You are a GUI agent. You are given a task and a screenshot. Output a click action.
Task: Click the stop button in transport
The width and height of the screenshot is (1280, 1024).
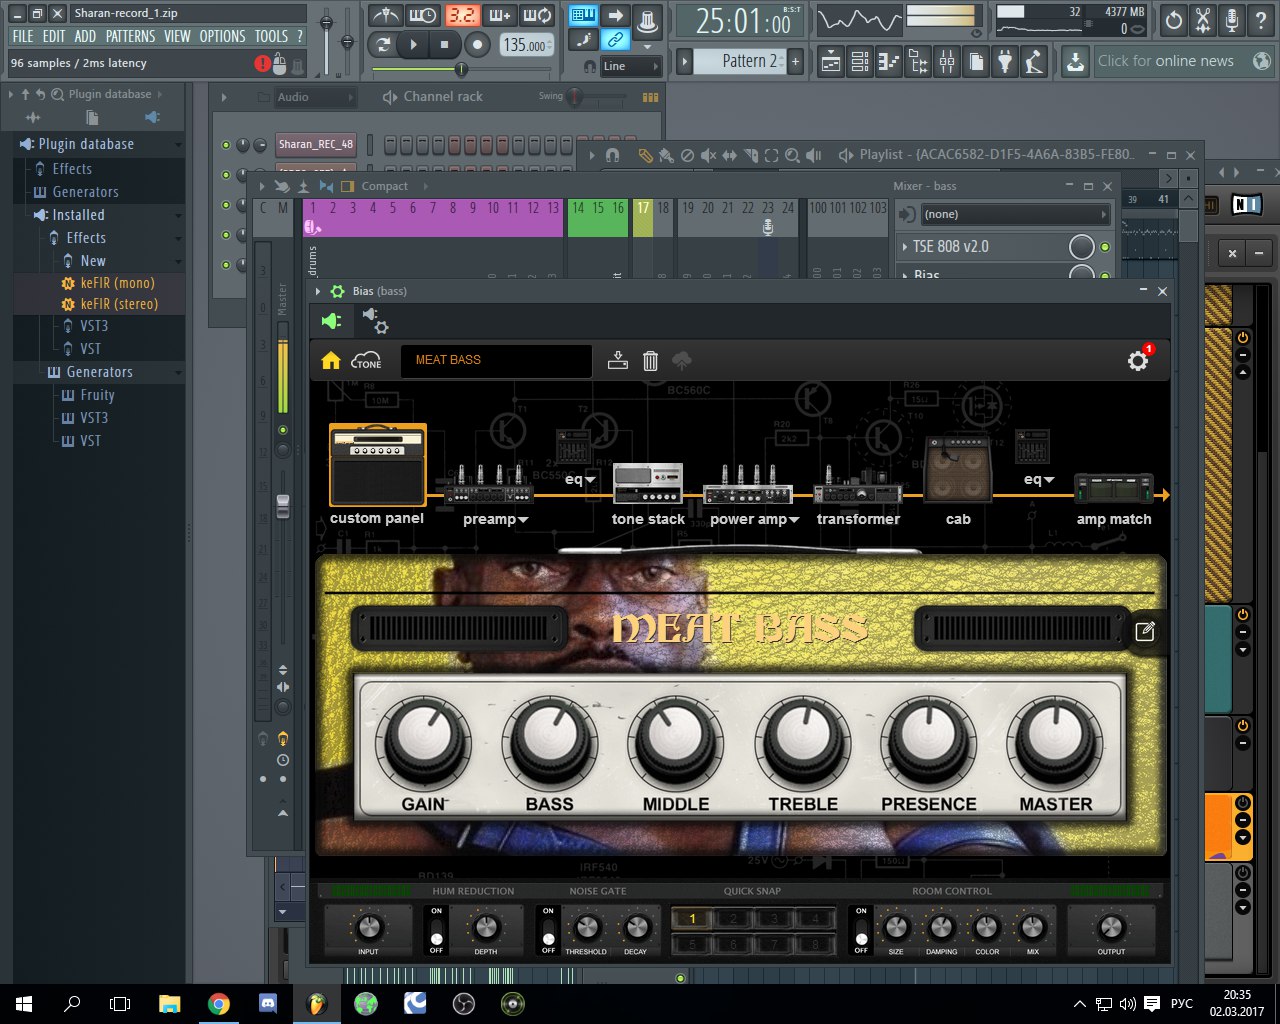445,45
